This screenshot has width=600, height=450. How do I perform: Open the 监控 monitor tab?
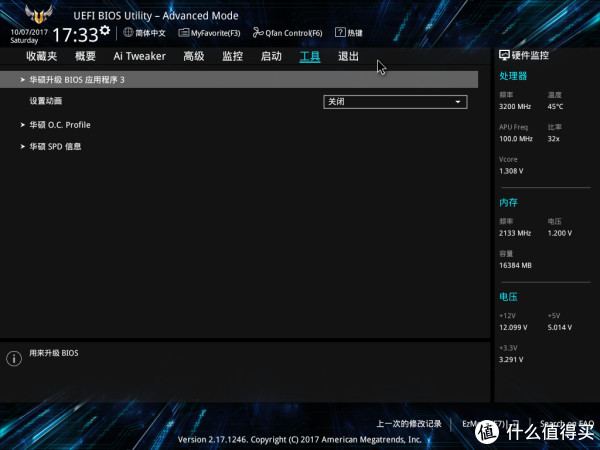(232, 56)
